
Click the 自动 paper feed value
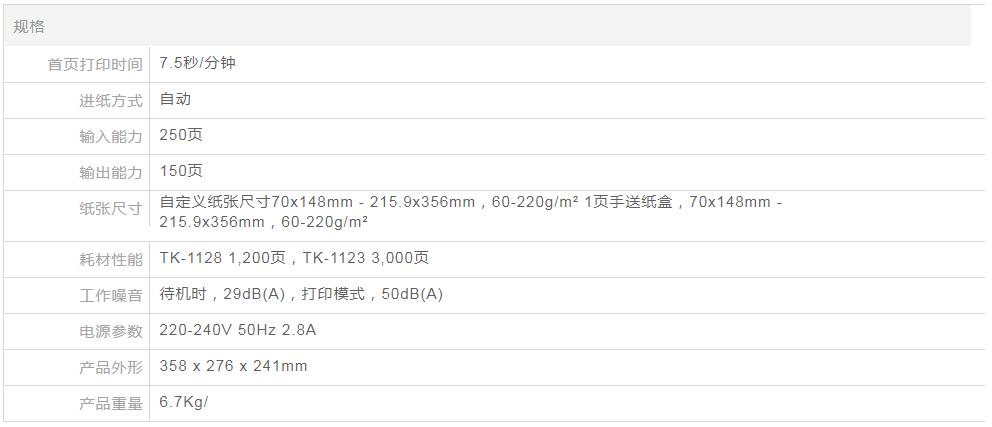[x=175, y=99]
